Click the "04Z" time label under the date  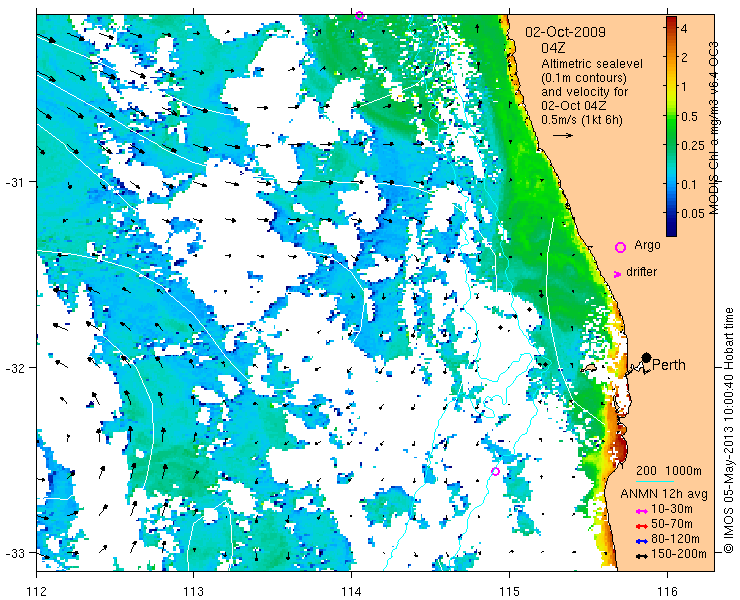coord(554,48)
